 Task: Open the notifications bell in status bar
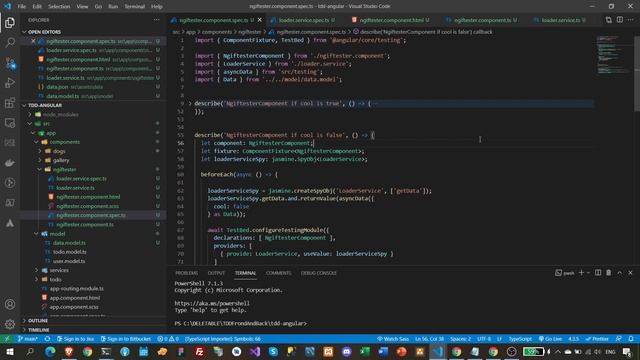631,339
